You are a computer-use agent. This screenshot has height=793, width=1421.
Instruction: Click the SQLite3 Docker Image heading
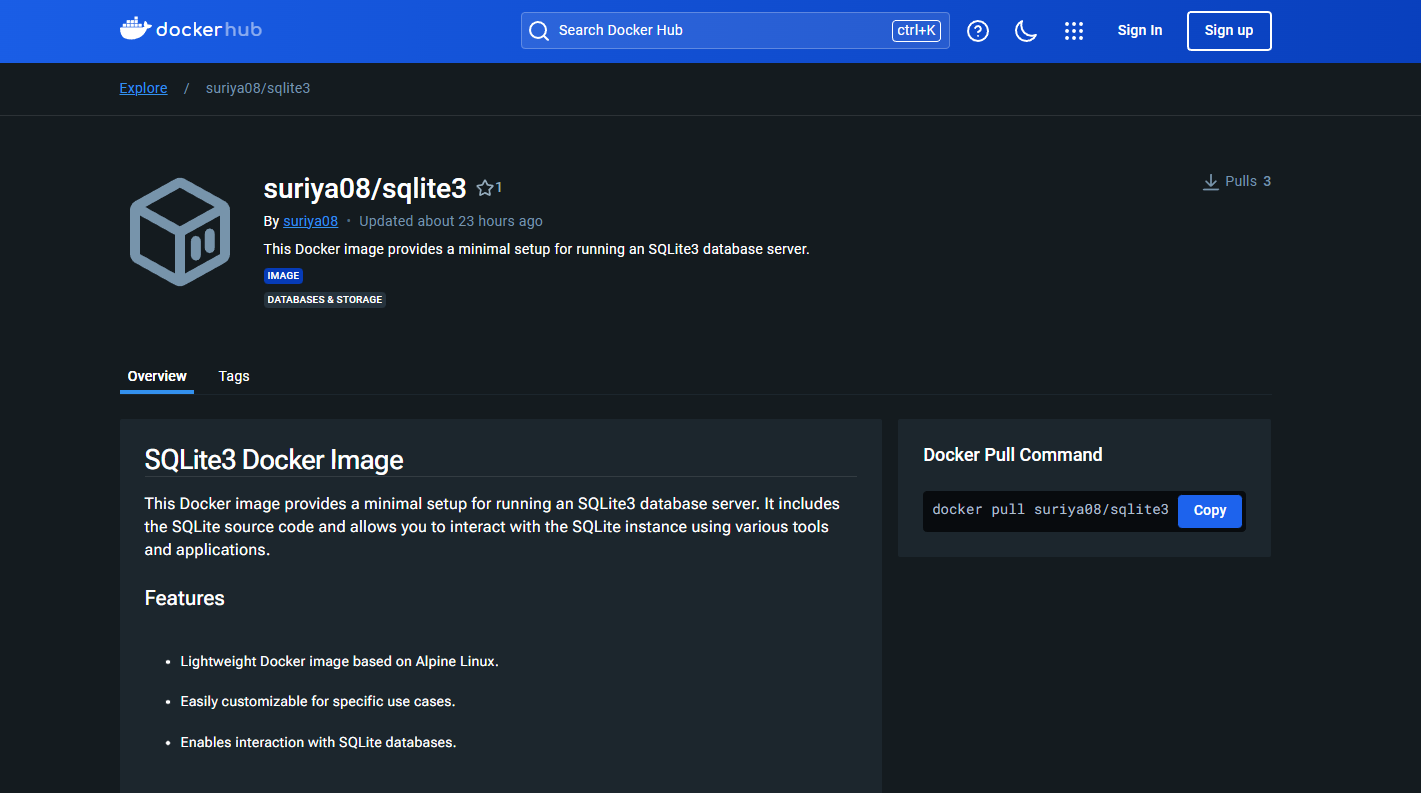(274, 460)
